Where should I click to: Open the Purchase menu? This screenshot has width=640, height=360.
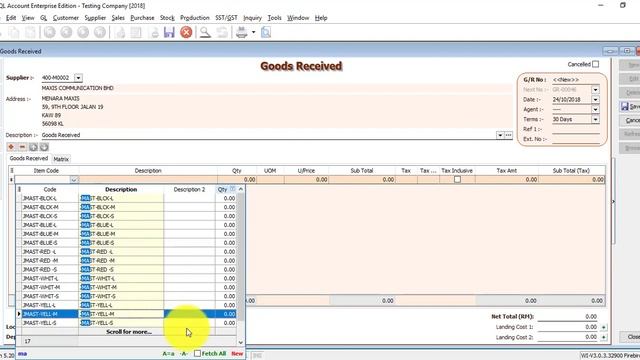click(142, 18)
